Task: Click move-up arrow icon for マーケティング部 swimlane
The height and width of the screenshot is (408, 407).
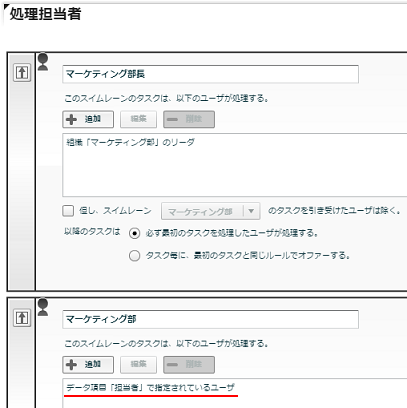Action: pyautogui.click(x=22, y=318)
